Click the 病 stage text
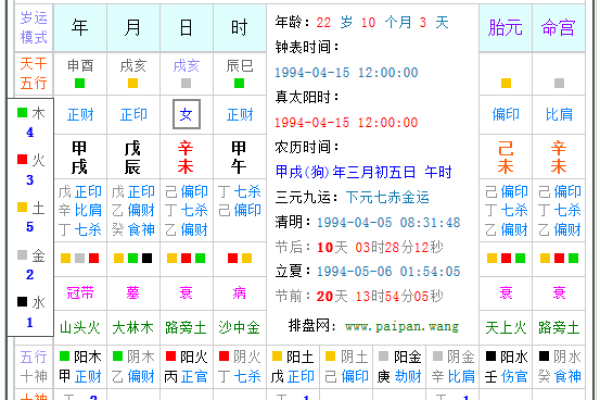 point(239,293)
